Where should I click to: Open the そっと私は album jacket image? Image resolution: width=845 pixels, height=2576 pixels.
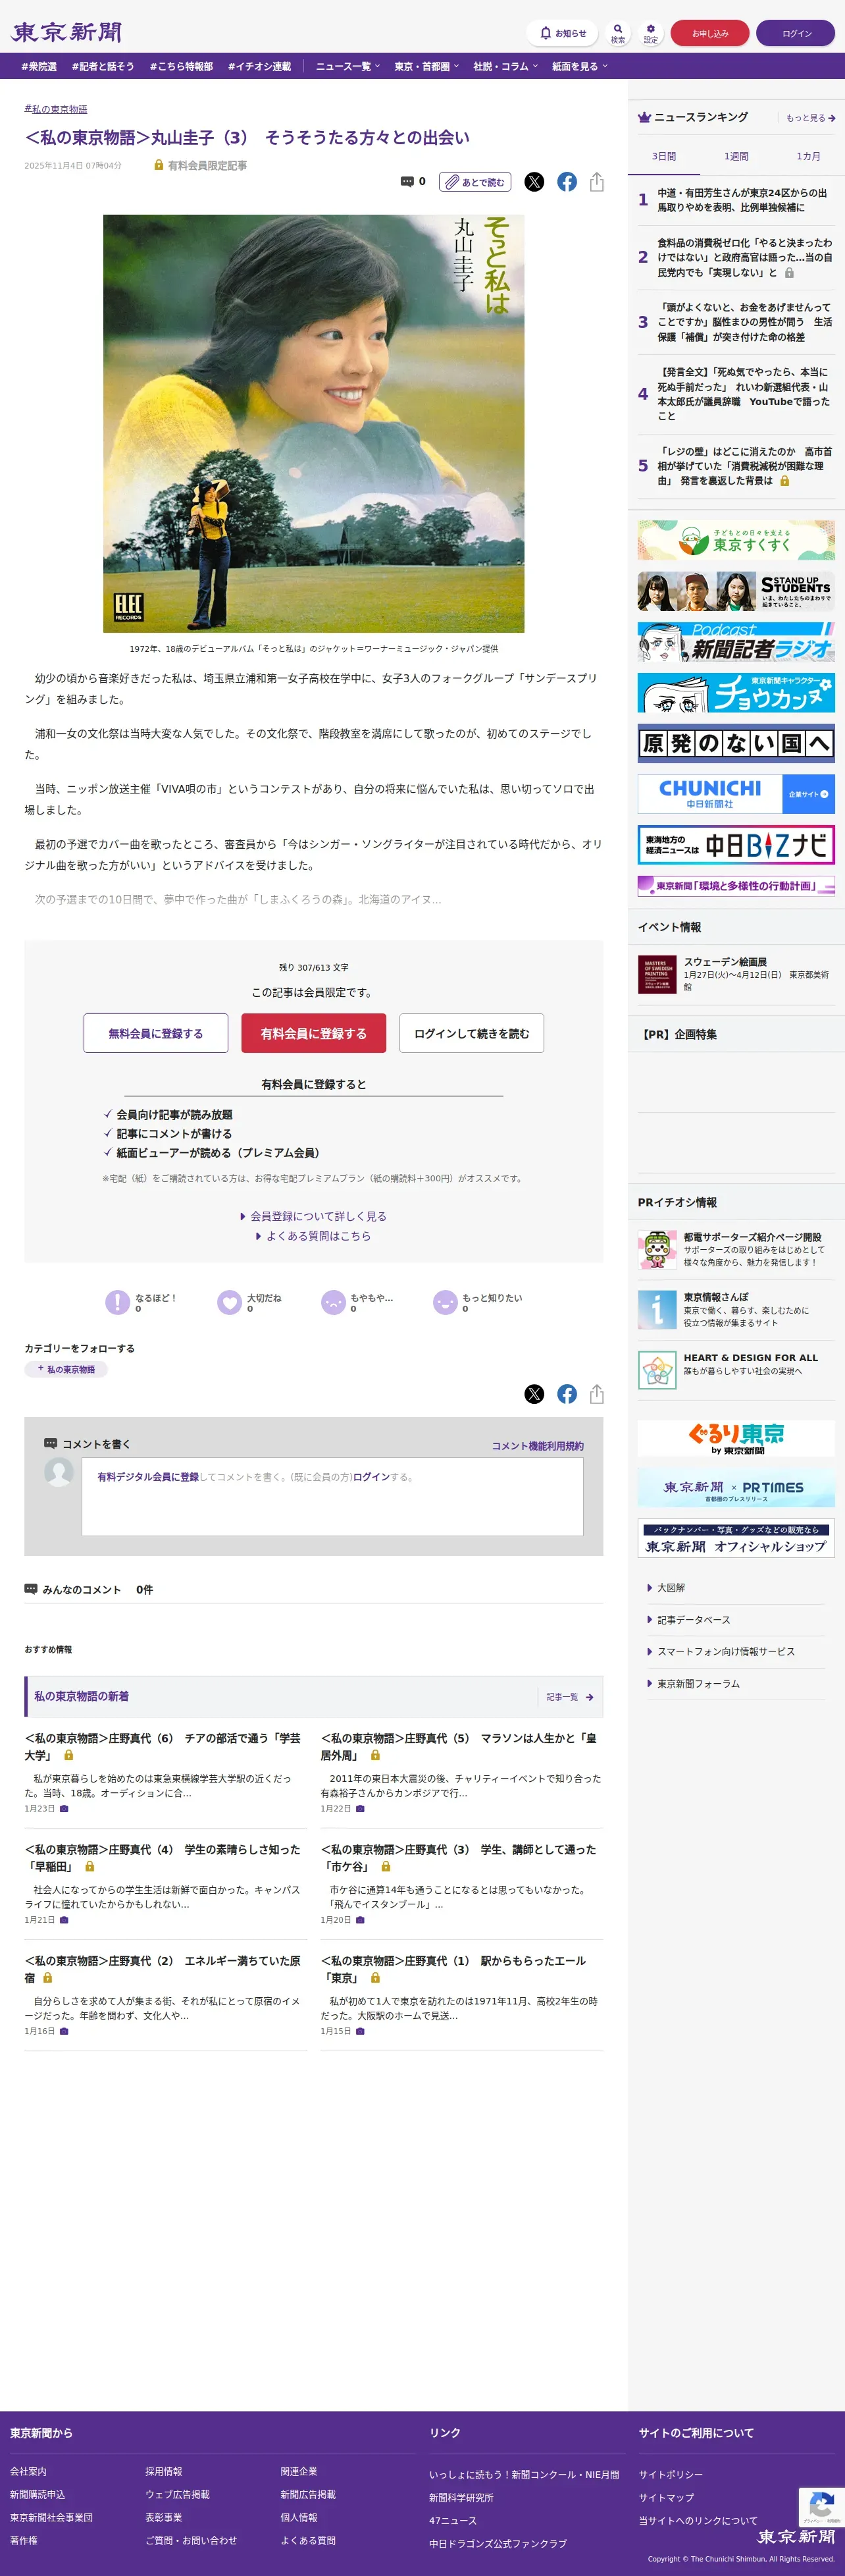pyautogui.click(x=314, y=424)
